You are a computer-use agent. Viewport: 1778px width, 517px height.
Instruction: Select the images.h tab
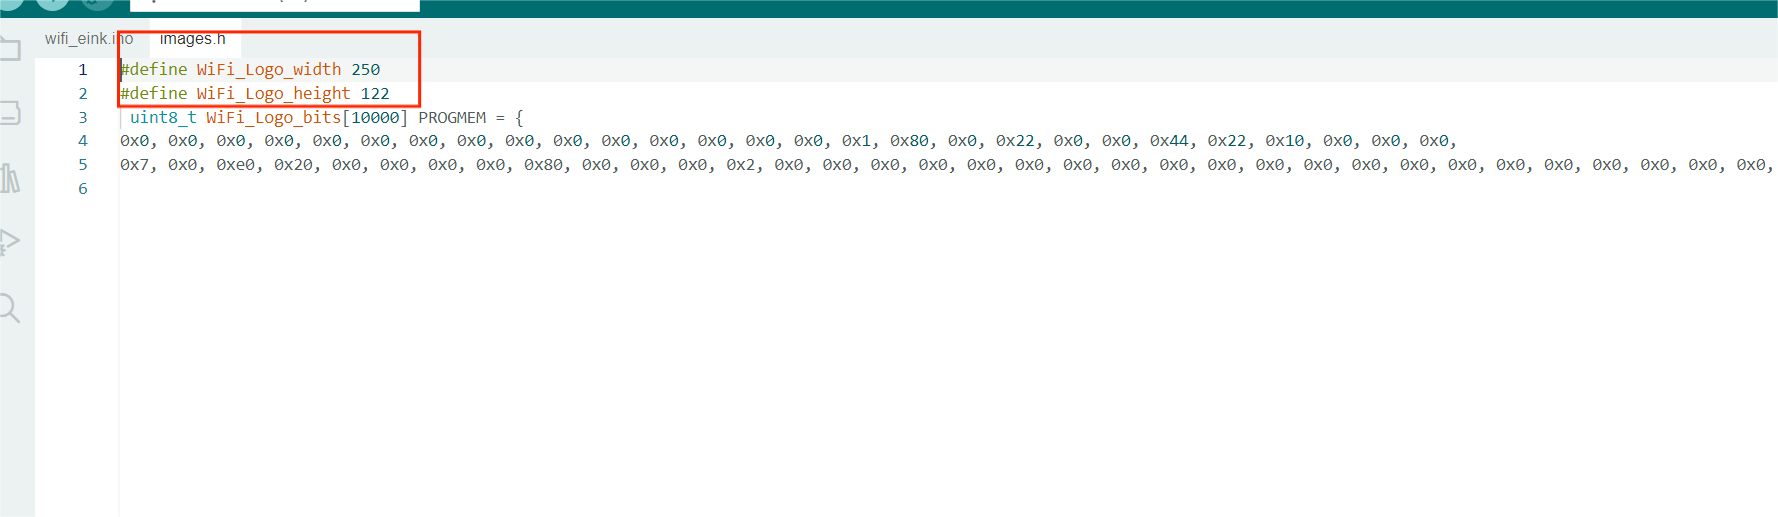coord(193,39)
